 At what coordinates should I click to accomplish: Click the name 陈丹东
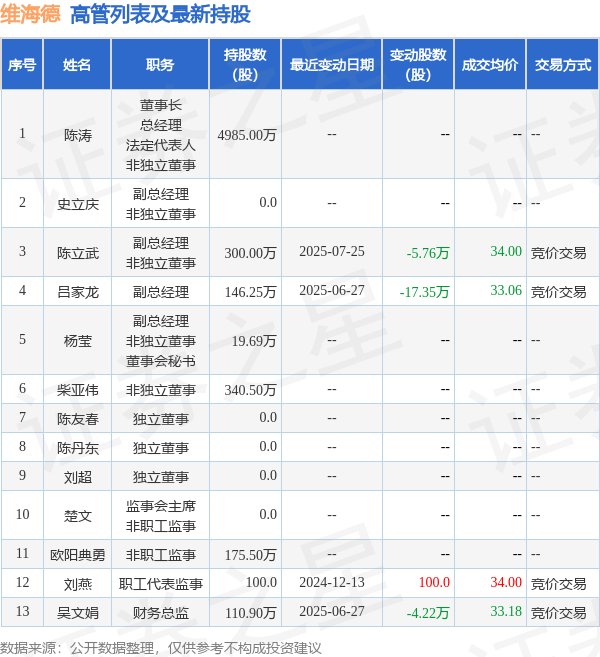point(78,448)
